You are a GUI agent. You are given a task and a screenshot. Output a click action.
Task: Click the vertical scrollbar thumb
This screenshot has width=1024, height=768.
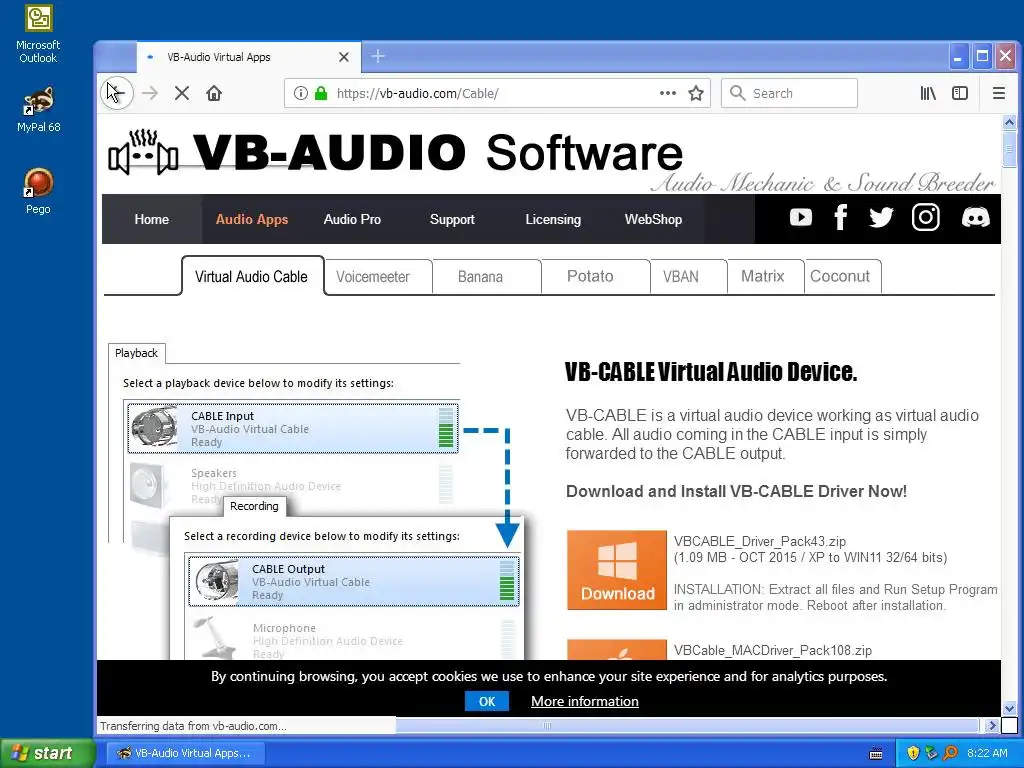1009,148
